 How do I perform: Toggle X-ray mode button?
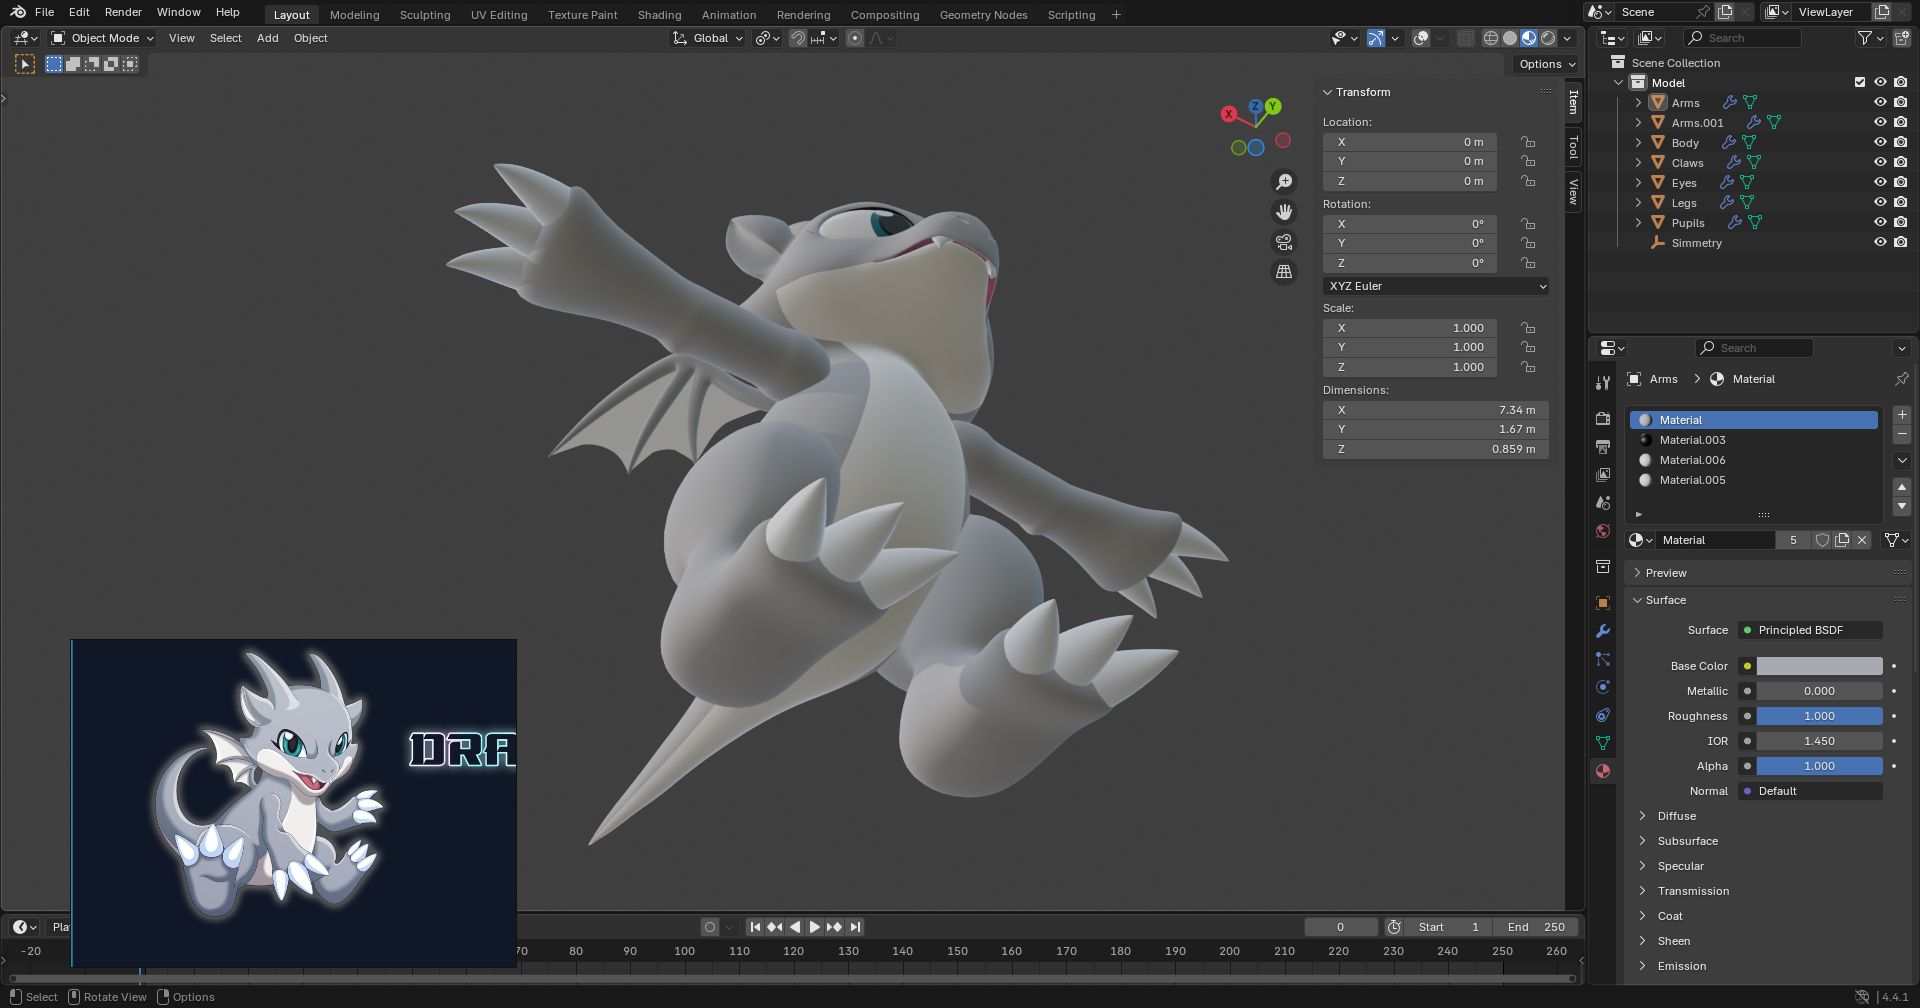[1466, 38]
